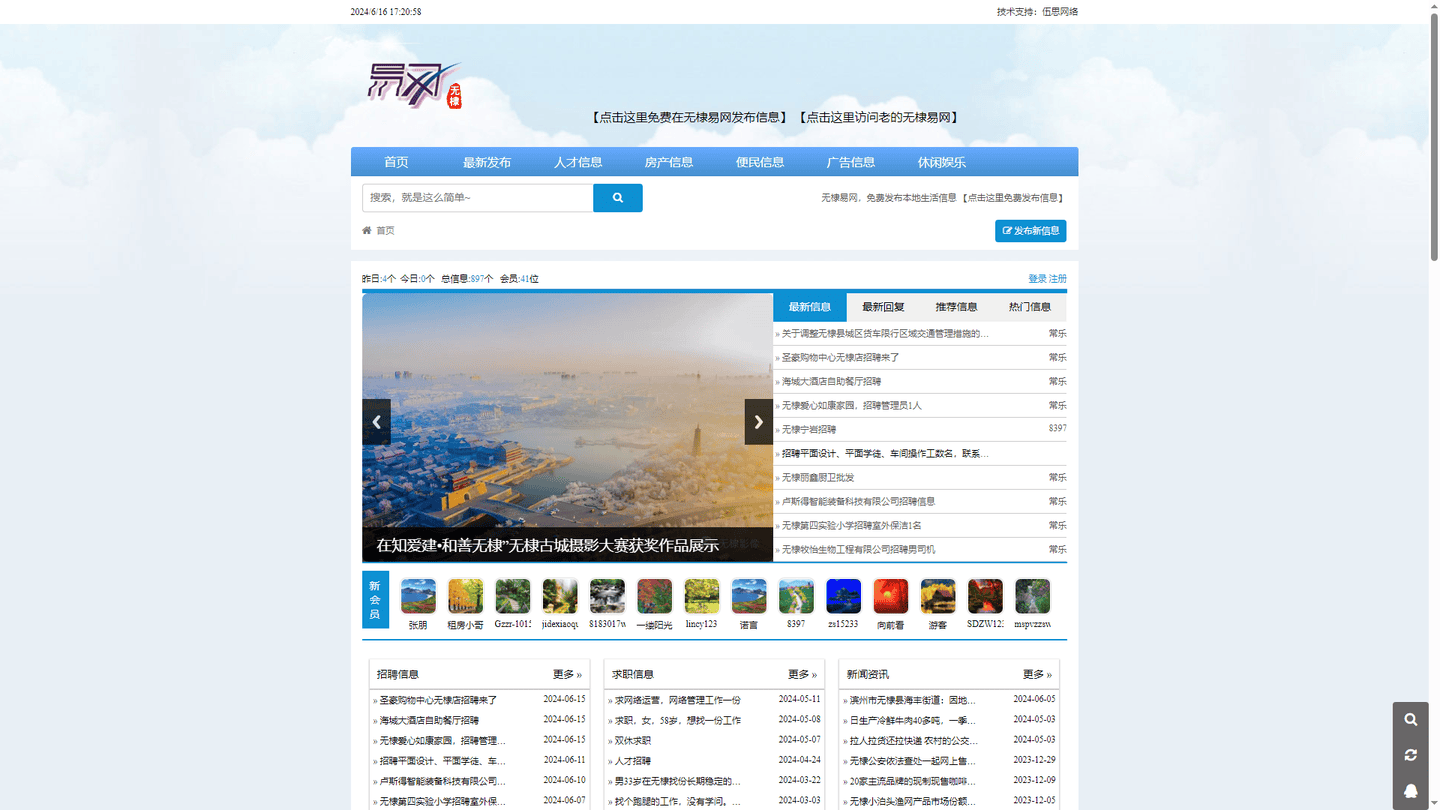This screenshot has width=1440, height=810.
Task: Switch to the 推荐信息 tab
Action: click(x=957, y=307)
